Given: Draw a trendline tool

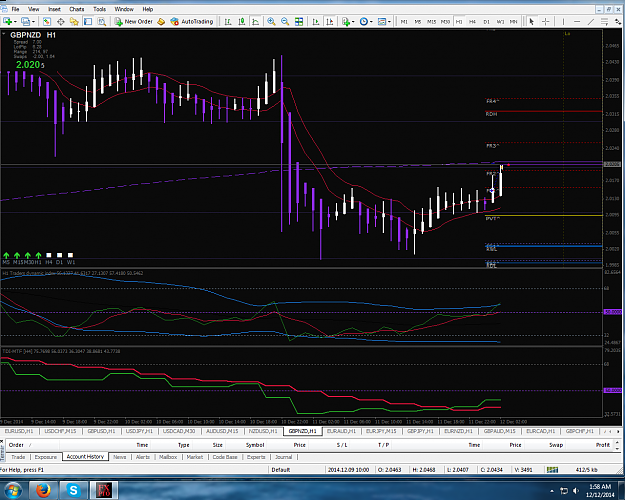Looking at the screenshot, I should click(591, 22).
